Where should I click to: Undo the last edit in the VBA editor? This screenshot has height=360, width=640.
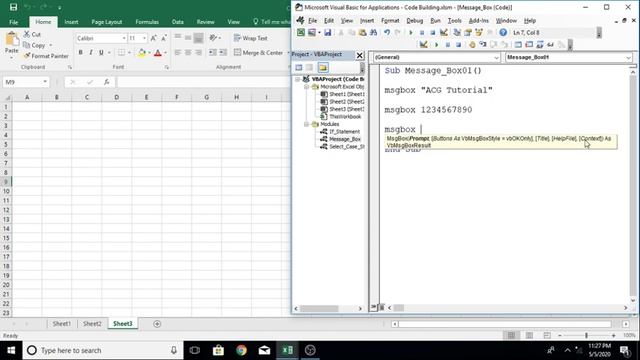click(x=386, y=32)
